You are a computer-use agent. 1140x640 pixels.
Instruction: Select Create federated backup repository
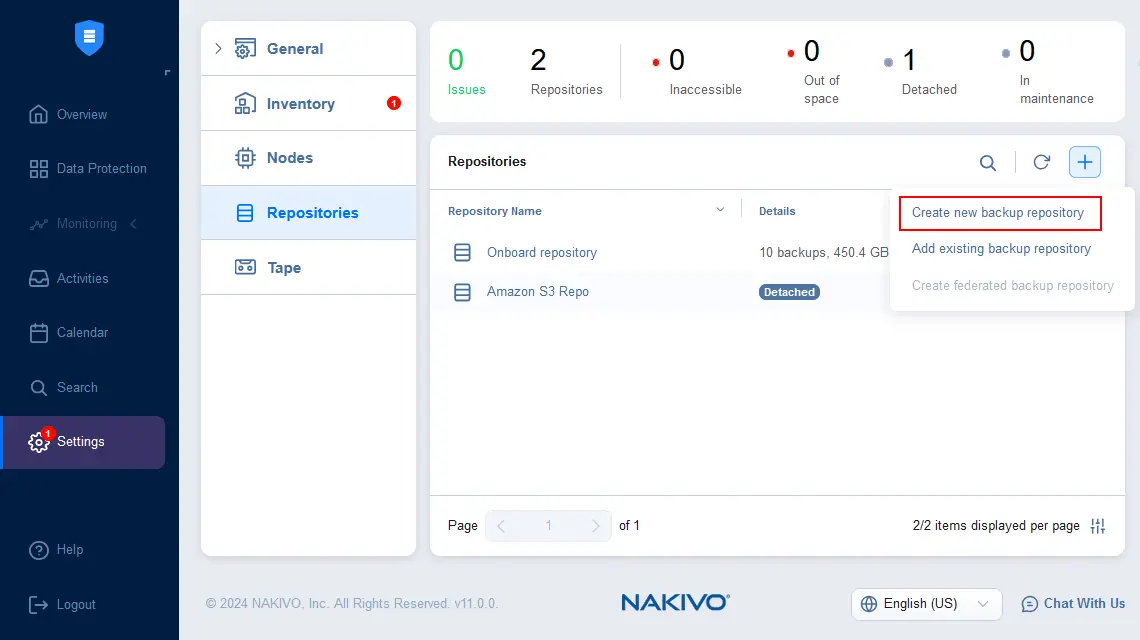coord(1013,286)
